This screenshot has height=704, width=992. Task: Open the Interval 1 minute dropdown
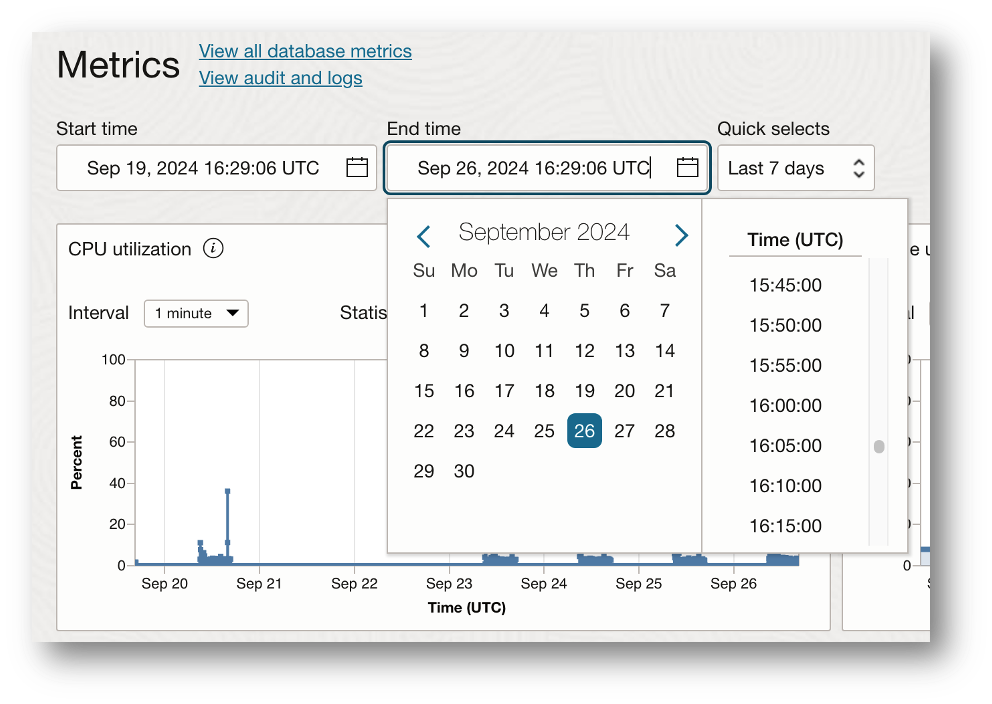click(196, 313)
